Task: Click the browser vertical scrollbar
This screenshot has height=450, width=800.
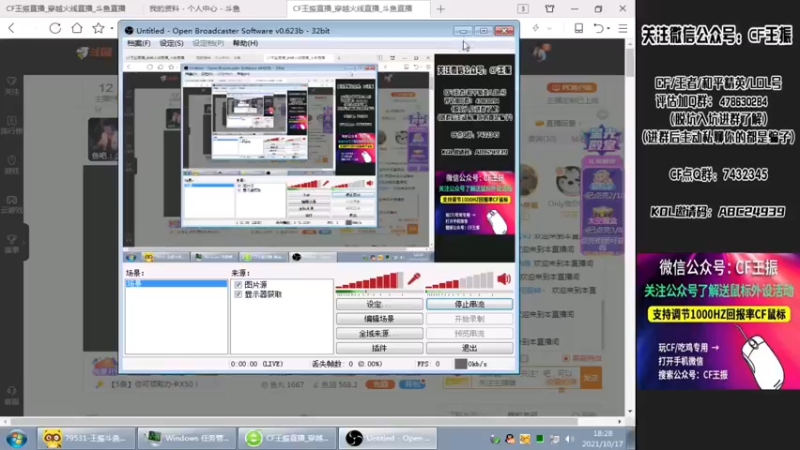Action: (x=630, y=64)
